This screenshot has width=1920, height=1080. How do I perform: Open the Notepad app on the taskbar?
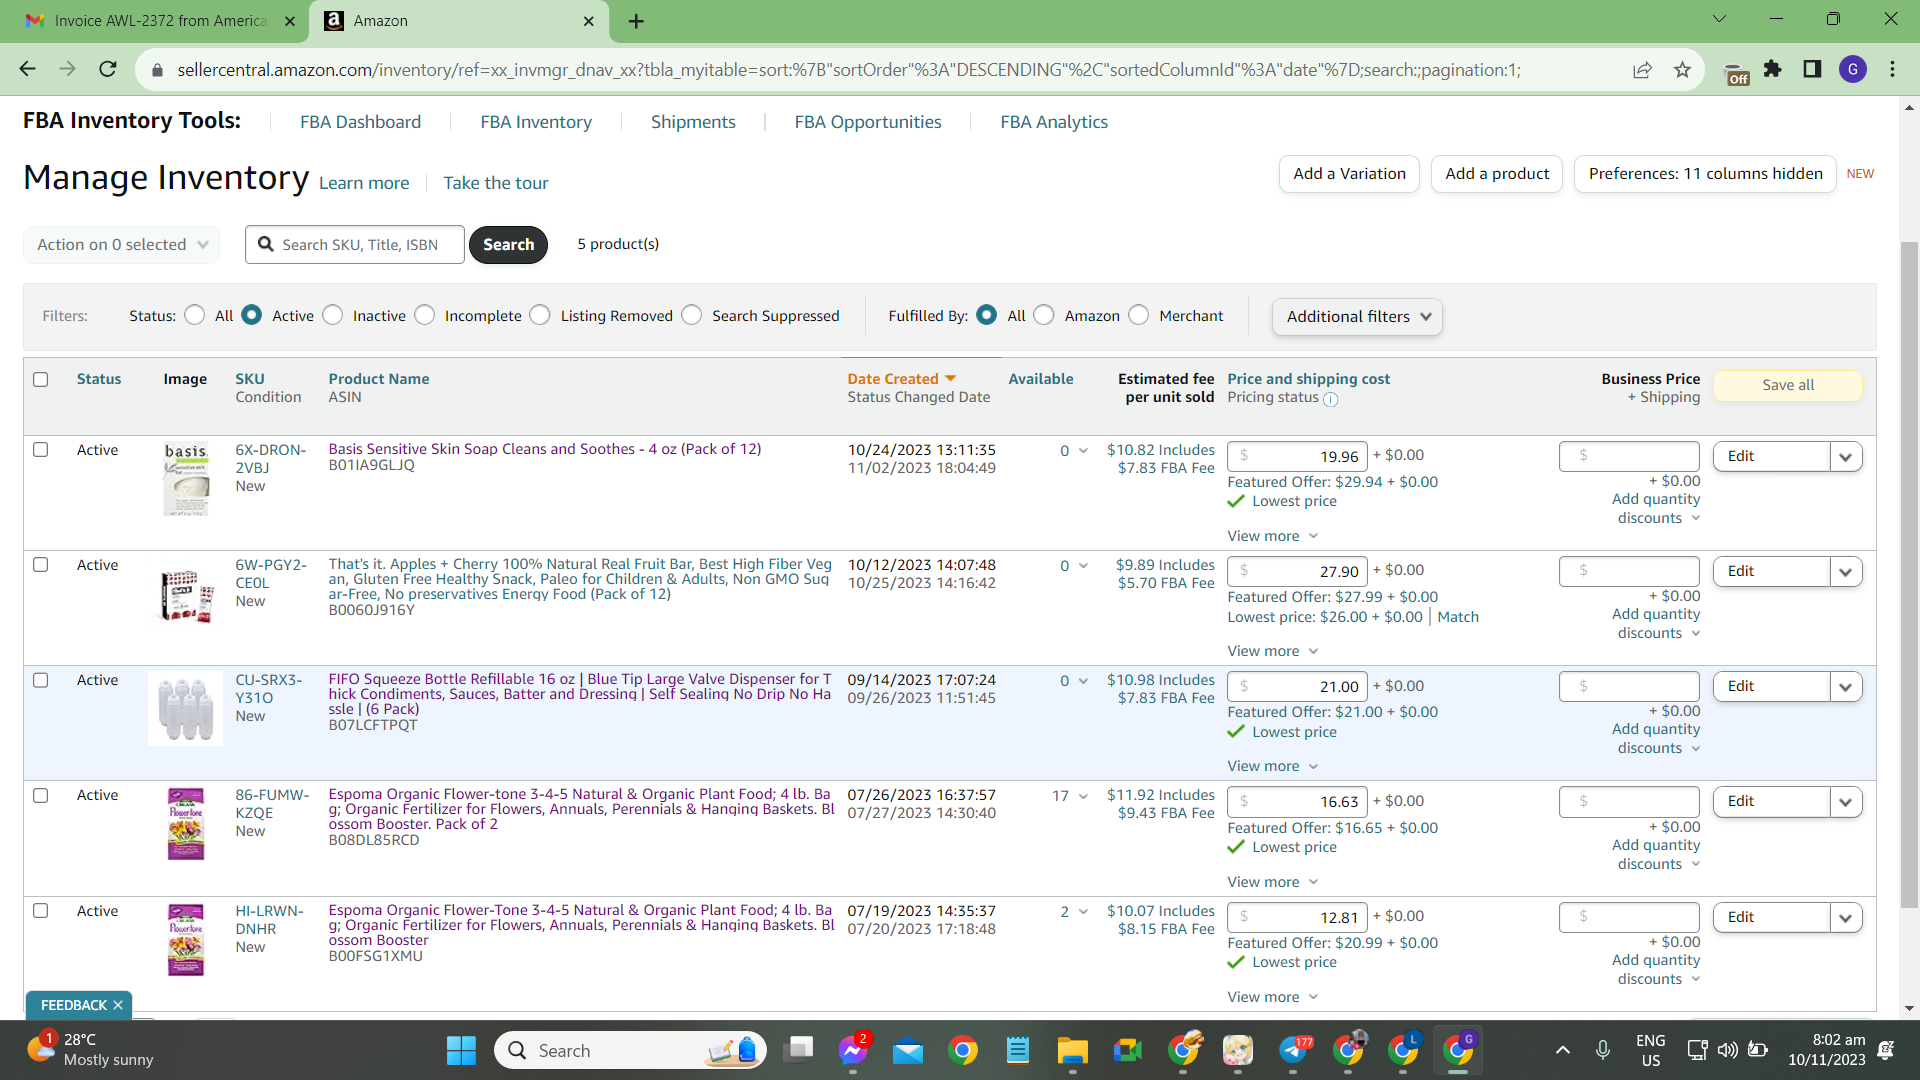(x=1017, y=1050)
